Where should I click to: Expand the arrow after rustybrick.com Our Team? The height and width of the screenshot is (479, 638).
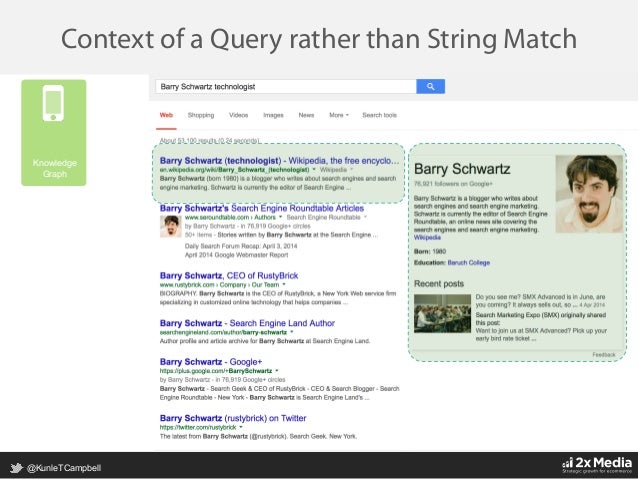pos(284,284)
